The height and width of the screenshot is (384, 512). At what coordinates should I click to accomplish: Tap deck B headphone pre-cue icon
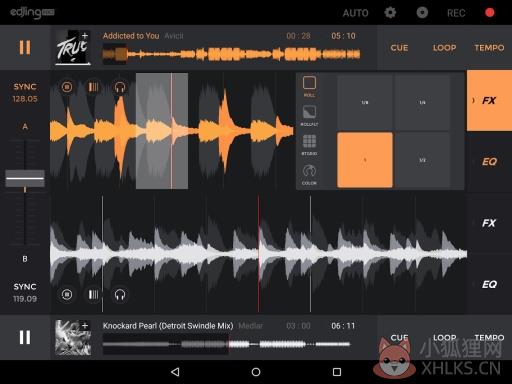coord(120,295)
